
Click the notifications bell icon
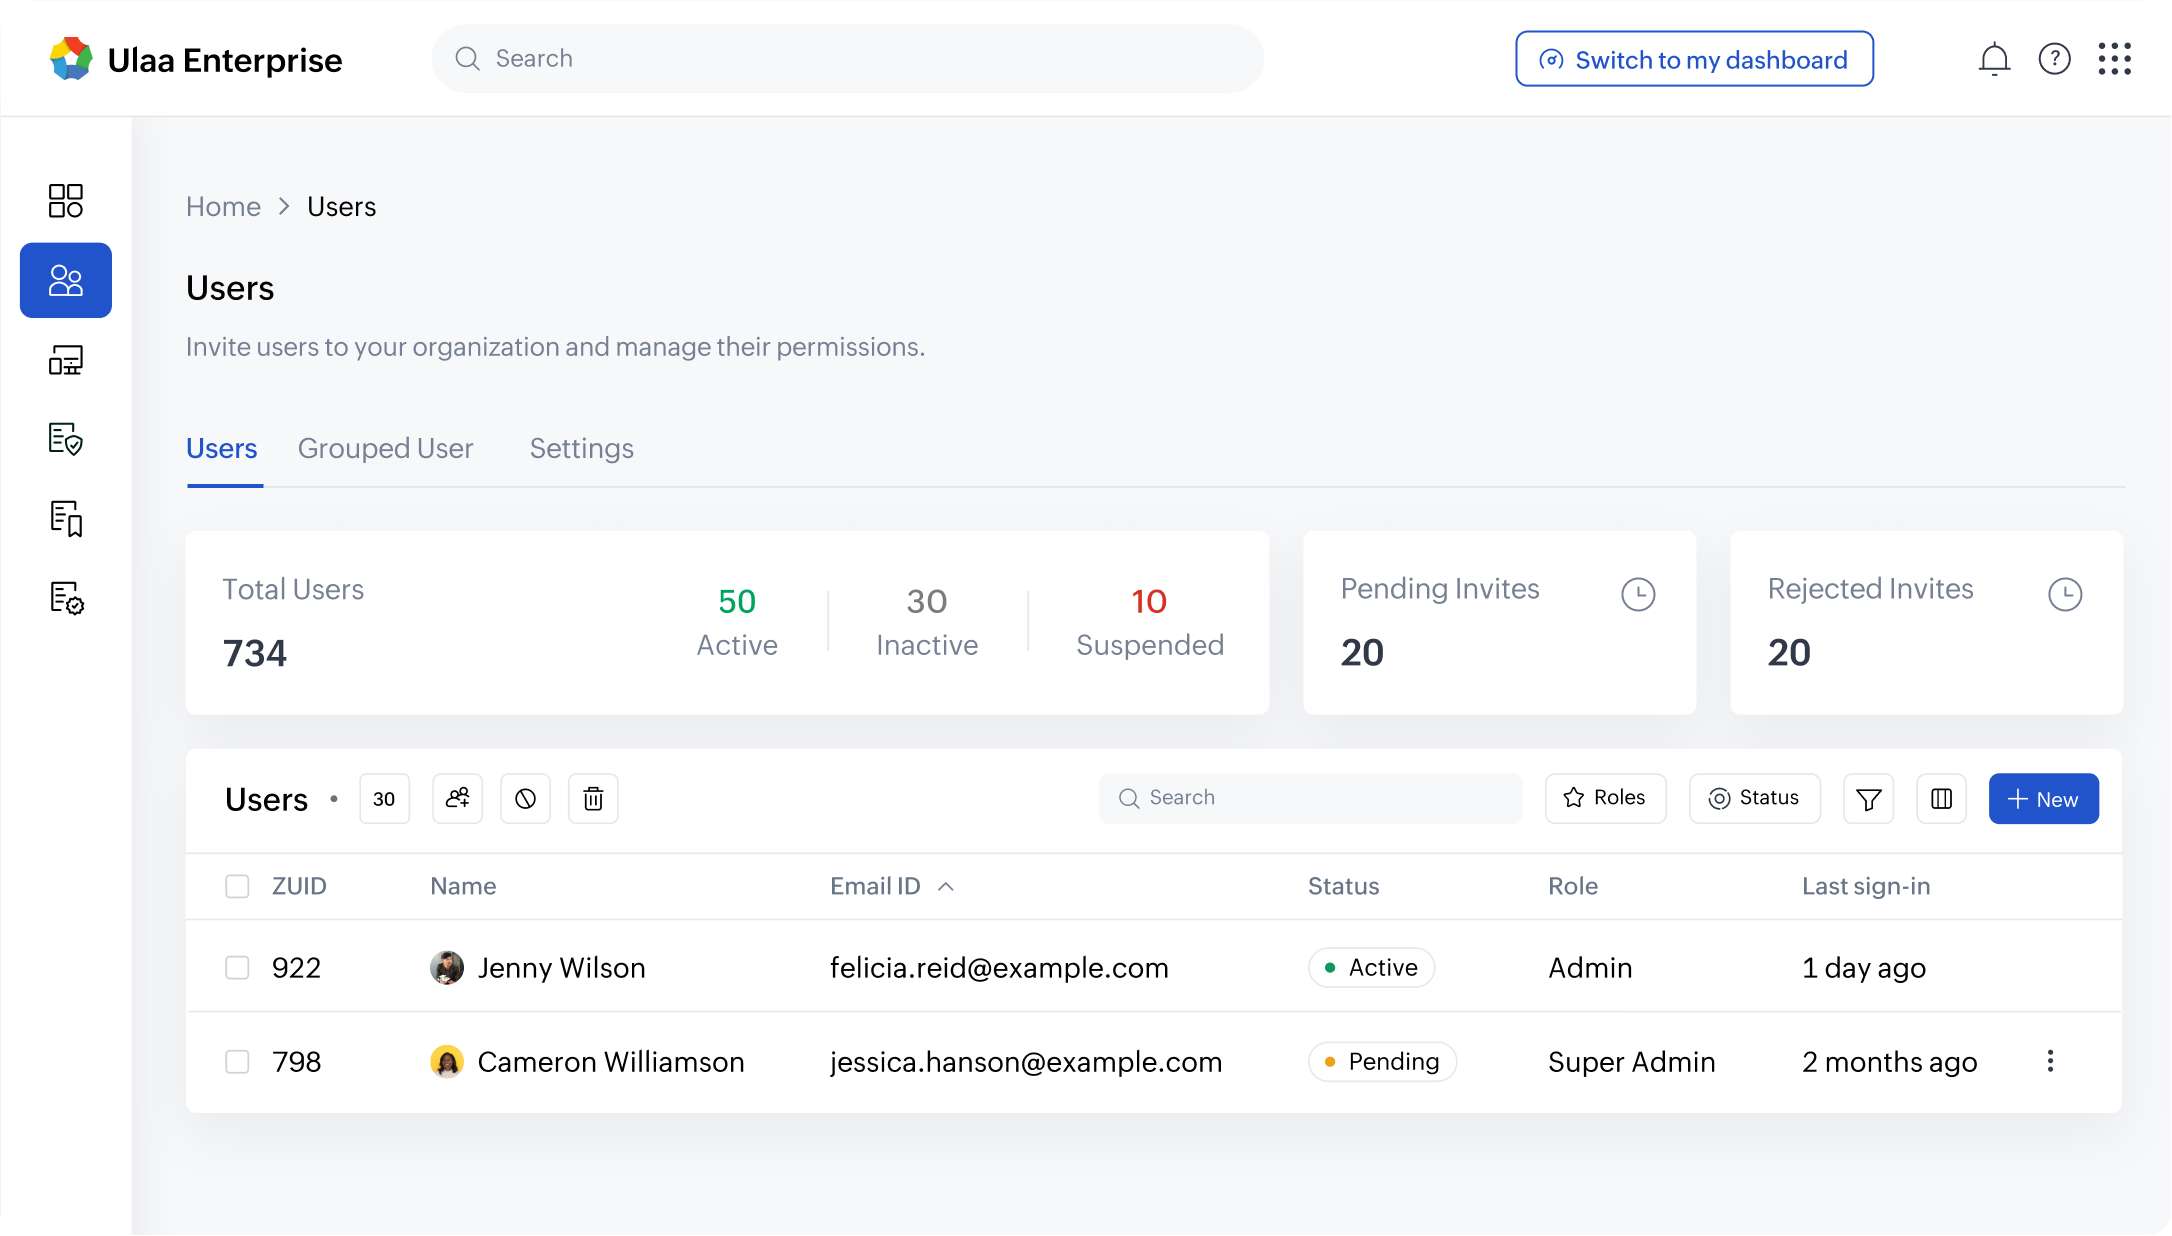pyautogui.click(x=1994, y=59)
